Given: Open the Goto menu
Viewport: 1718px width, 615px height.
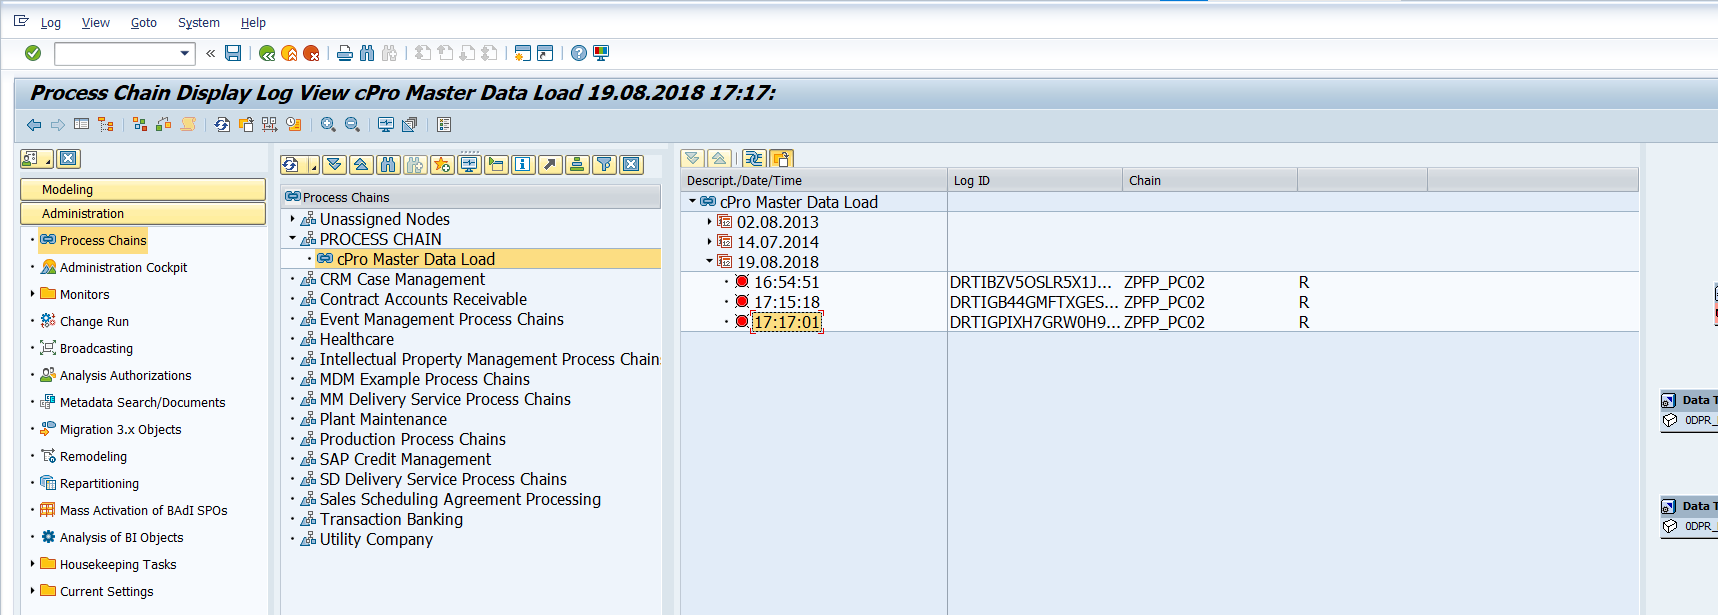Looking at the screenshot, I should click(144, 22).
